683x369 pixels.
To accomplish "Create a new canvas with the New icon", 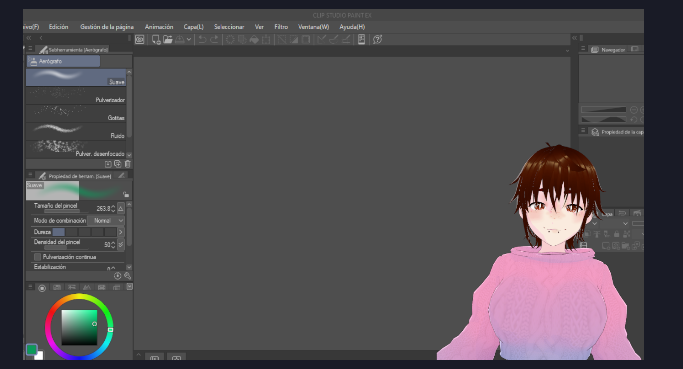I will (156, 40).
